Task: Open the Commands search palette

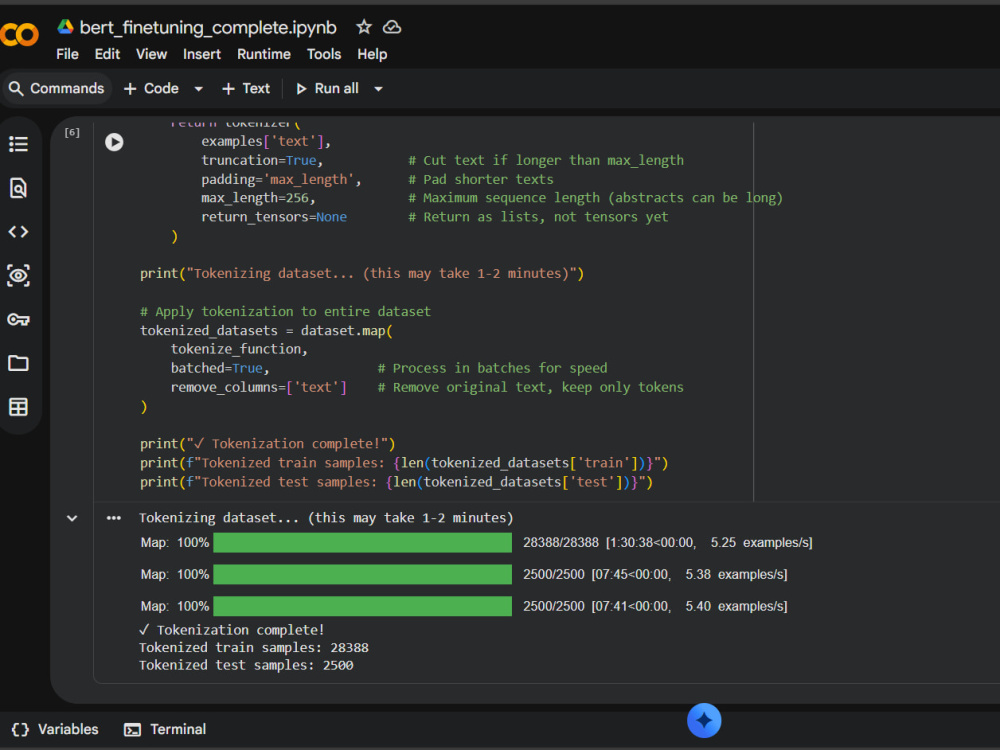Action: click(x=56, y=89)
